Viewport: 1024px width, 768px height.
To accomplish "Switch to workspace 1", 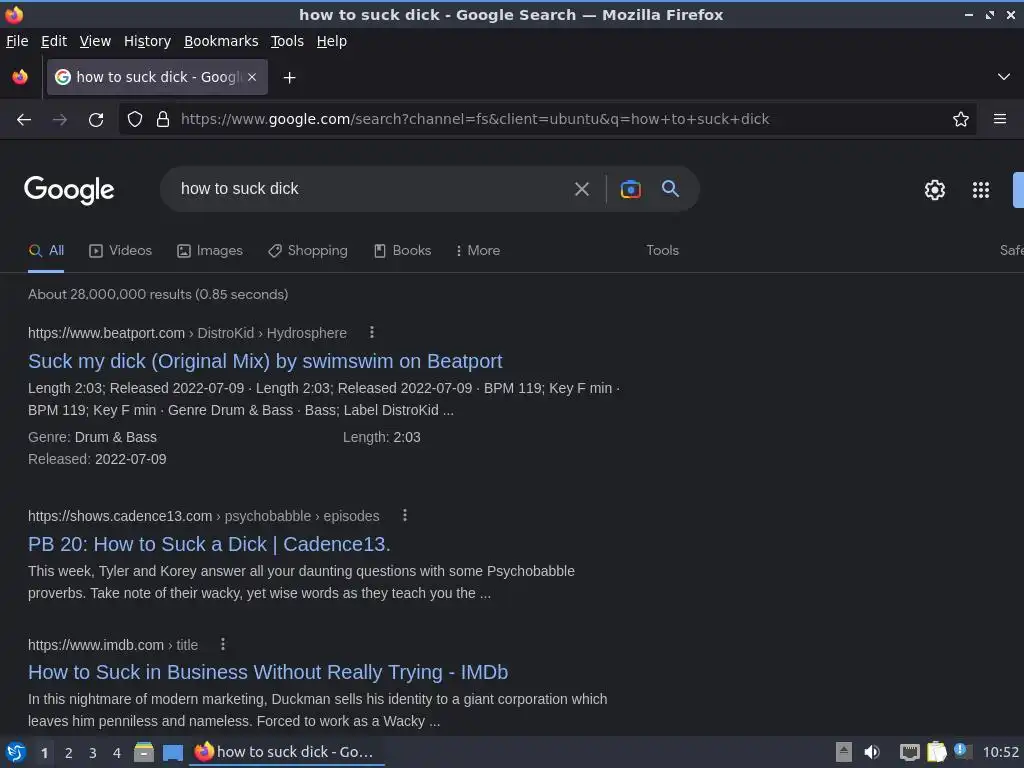I will coord(44,753).
